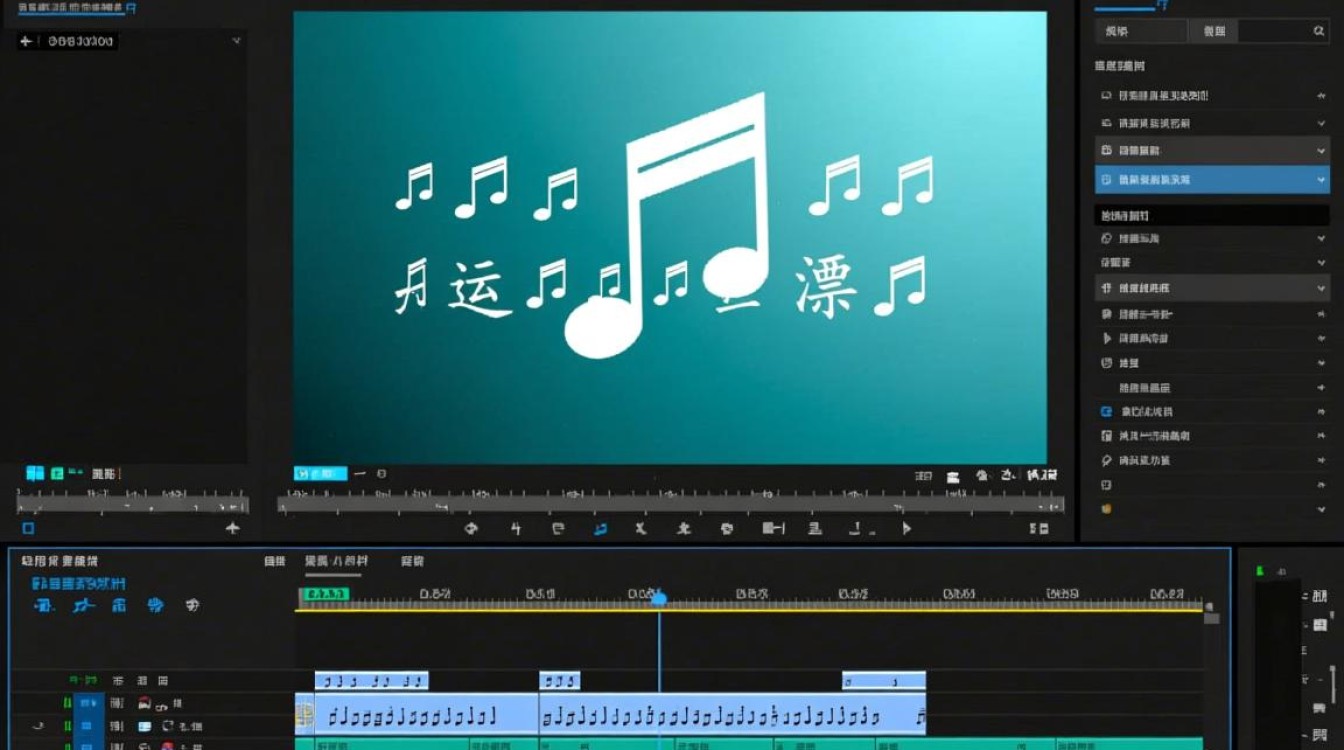Click the leftmost icon in the preview transport bar
The height and width of the screenshot is (750, 1344).
(472, 528)
